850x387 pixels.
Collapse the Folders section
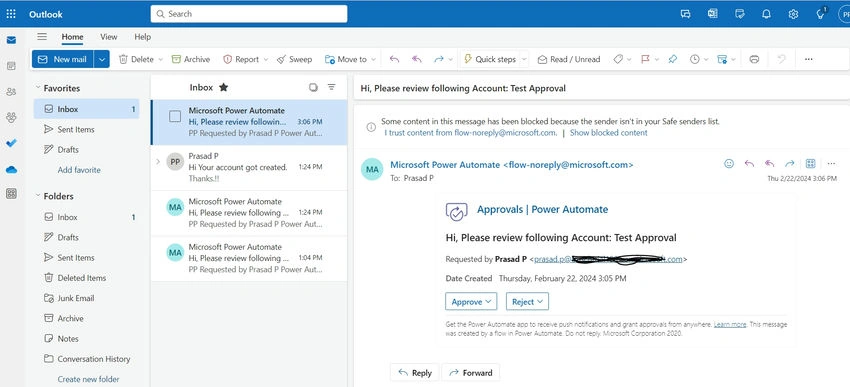click(38, 196)
